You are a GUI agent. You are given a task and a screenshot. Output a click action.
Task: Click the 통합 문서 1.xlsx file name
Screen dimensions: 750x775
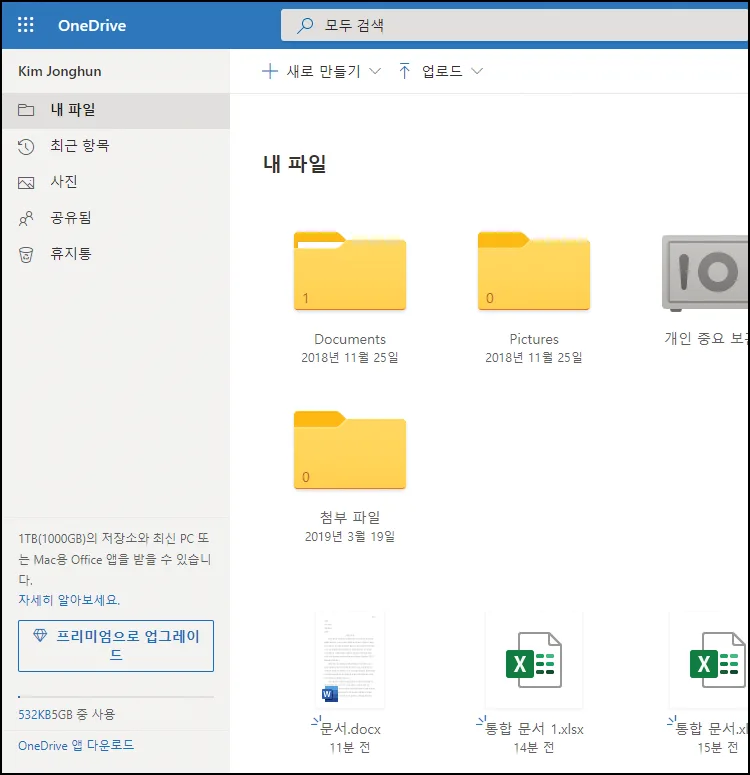coord(534,729)
